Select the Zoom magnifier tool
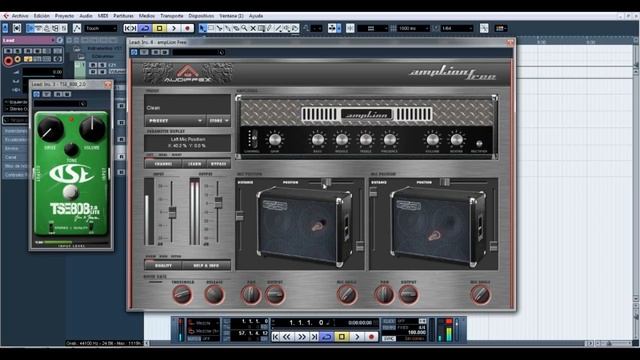Viewport: 640px width, 360px height. point(244,28)
